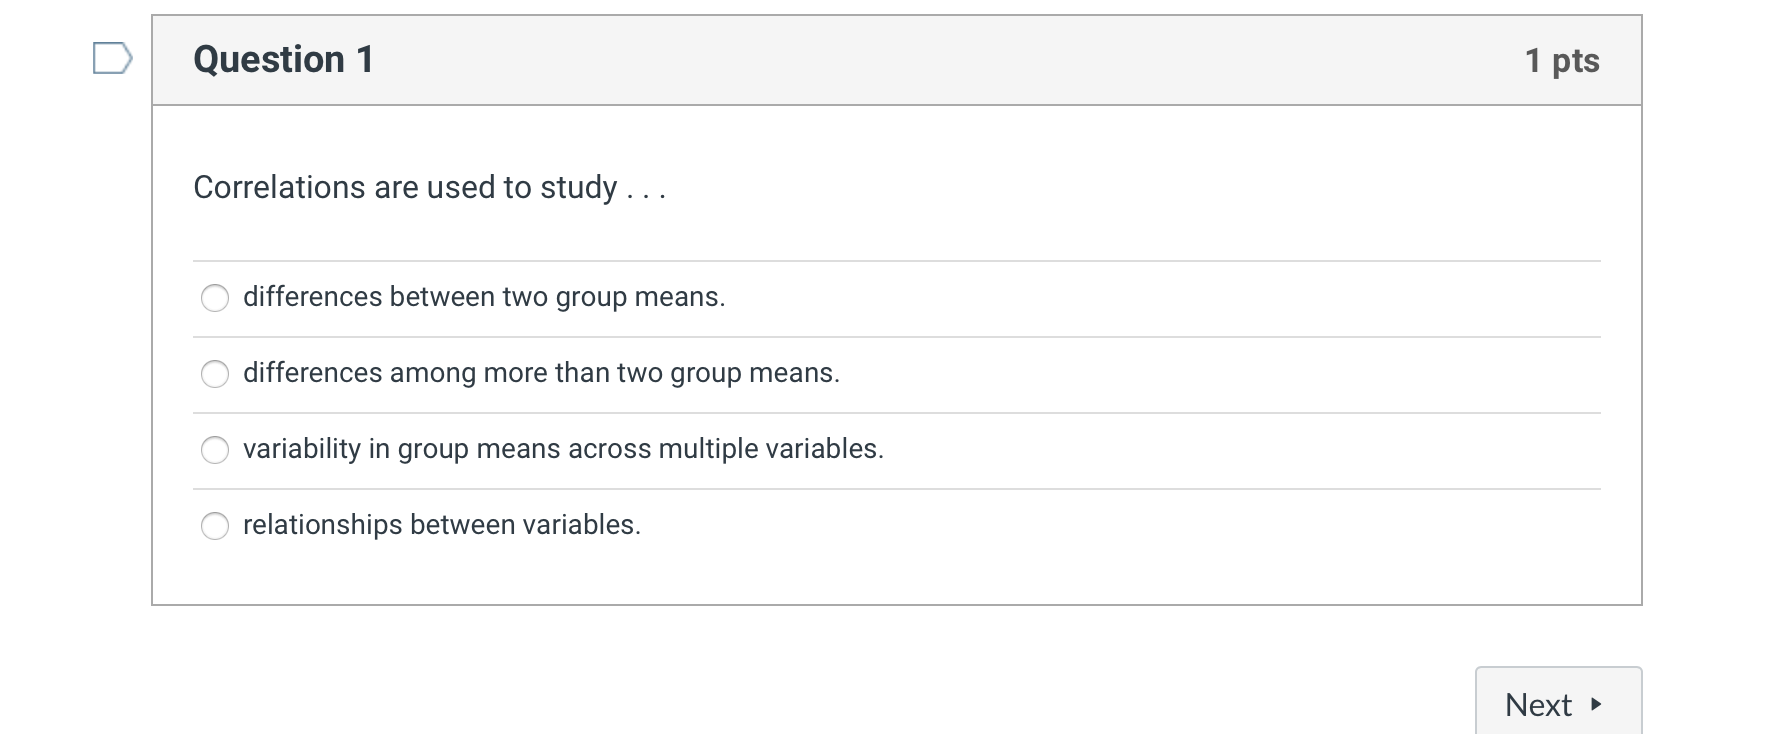Click the arrow icon inside Next button
1769x734 pixels.
tap(1596, 704)
